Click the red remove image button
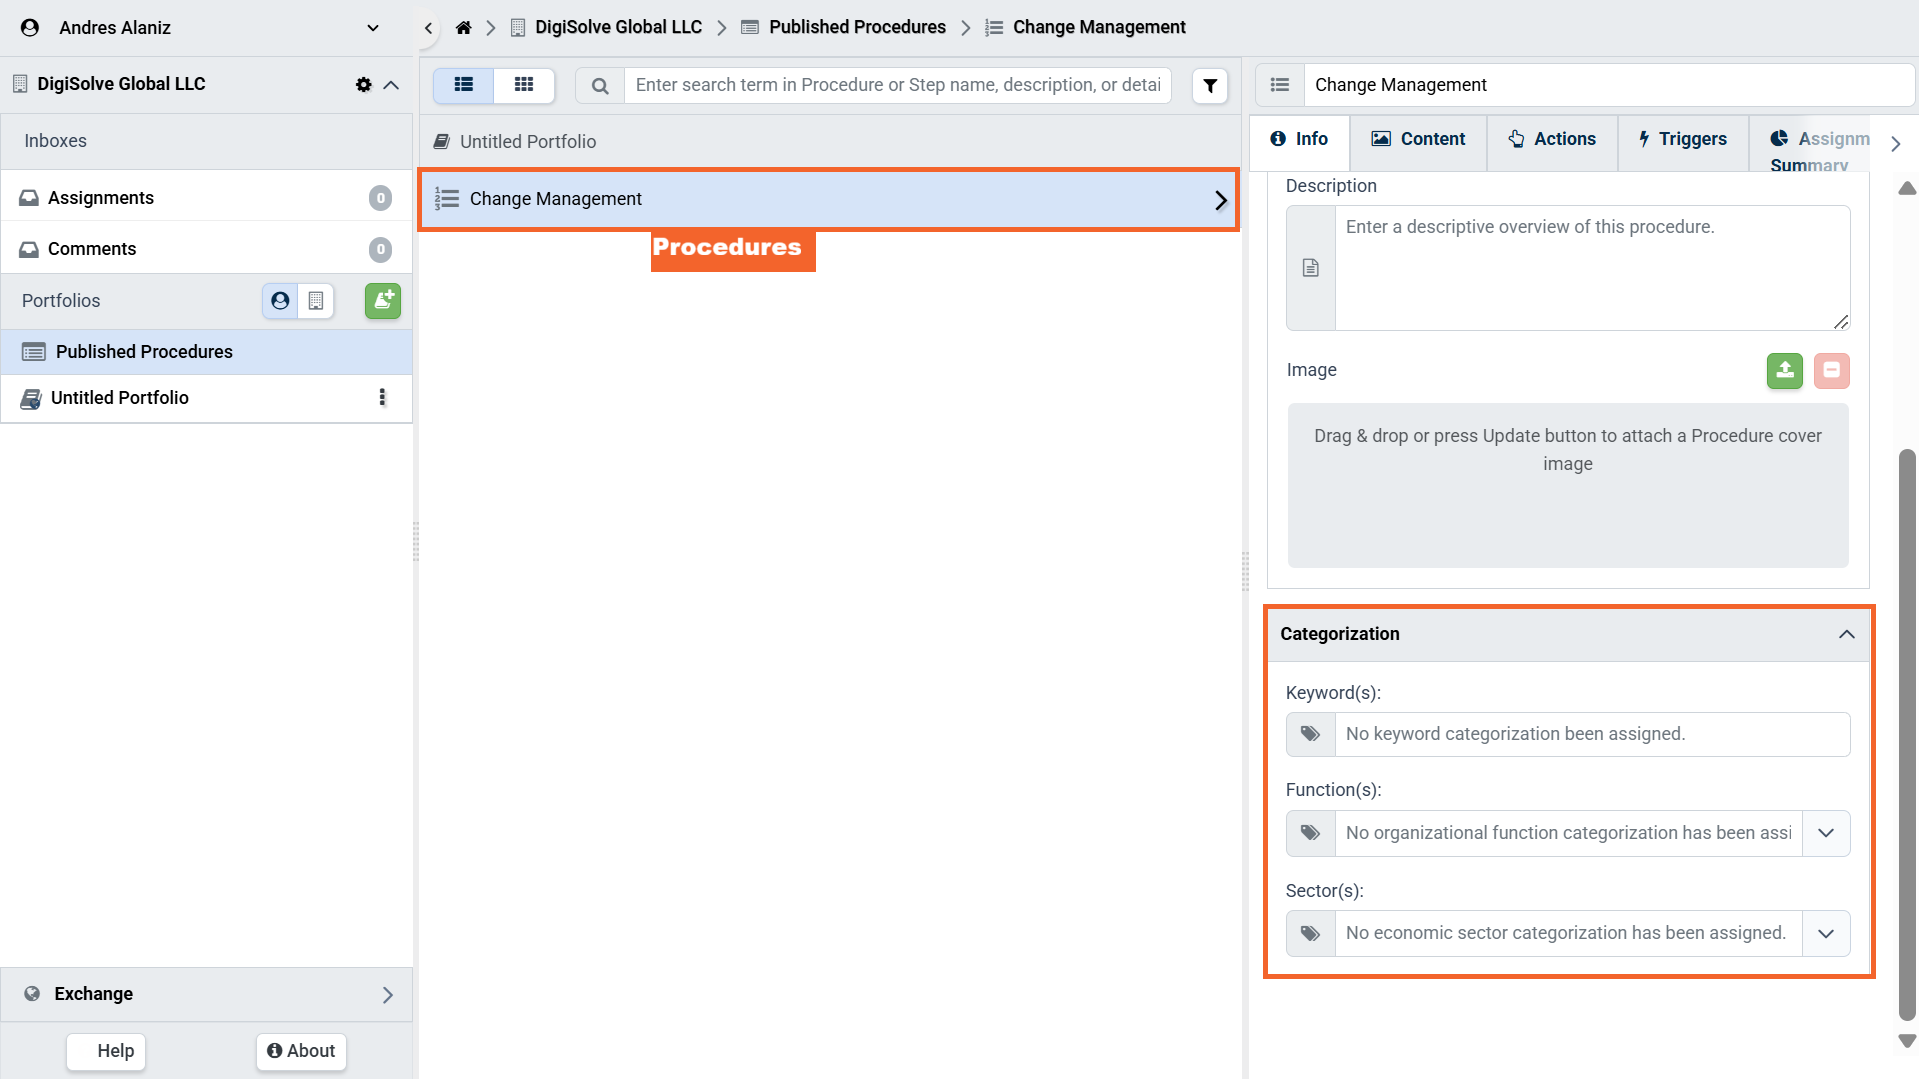The width and height of the screenshot is (1919, 1079). click(1831, 371)
